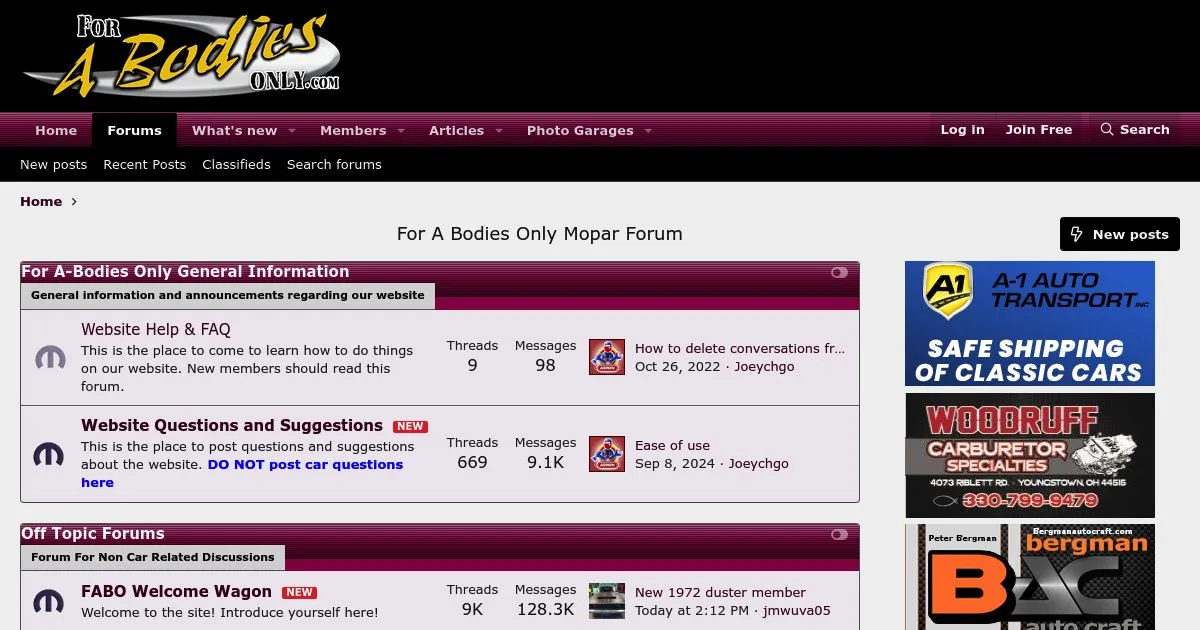
Task: Click the 128.3K messages count
Action: (545, 609)
